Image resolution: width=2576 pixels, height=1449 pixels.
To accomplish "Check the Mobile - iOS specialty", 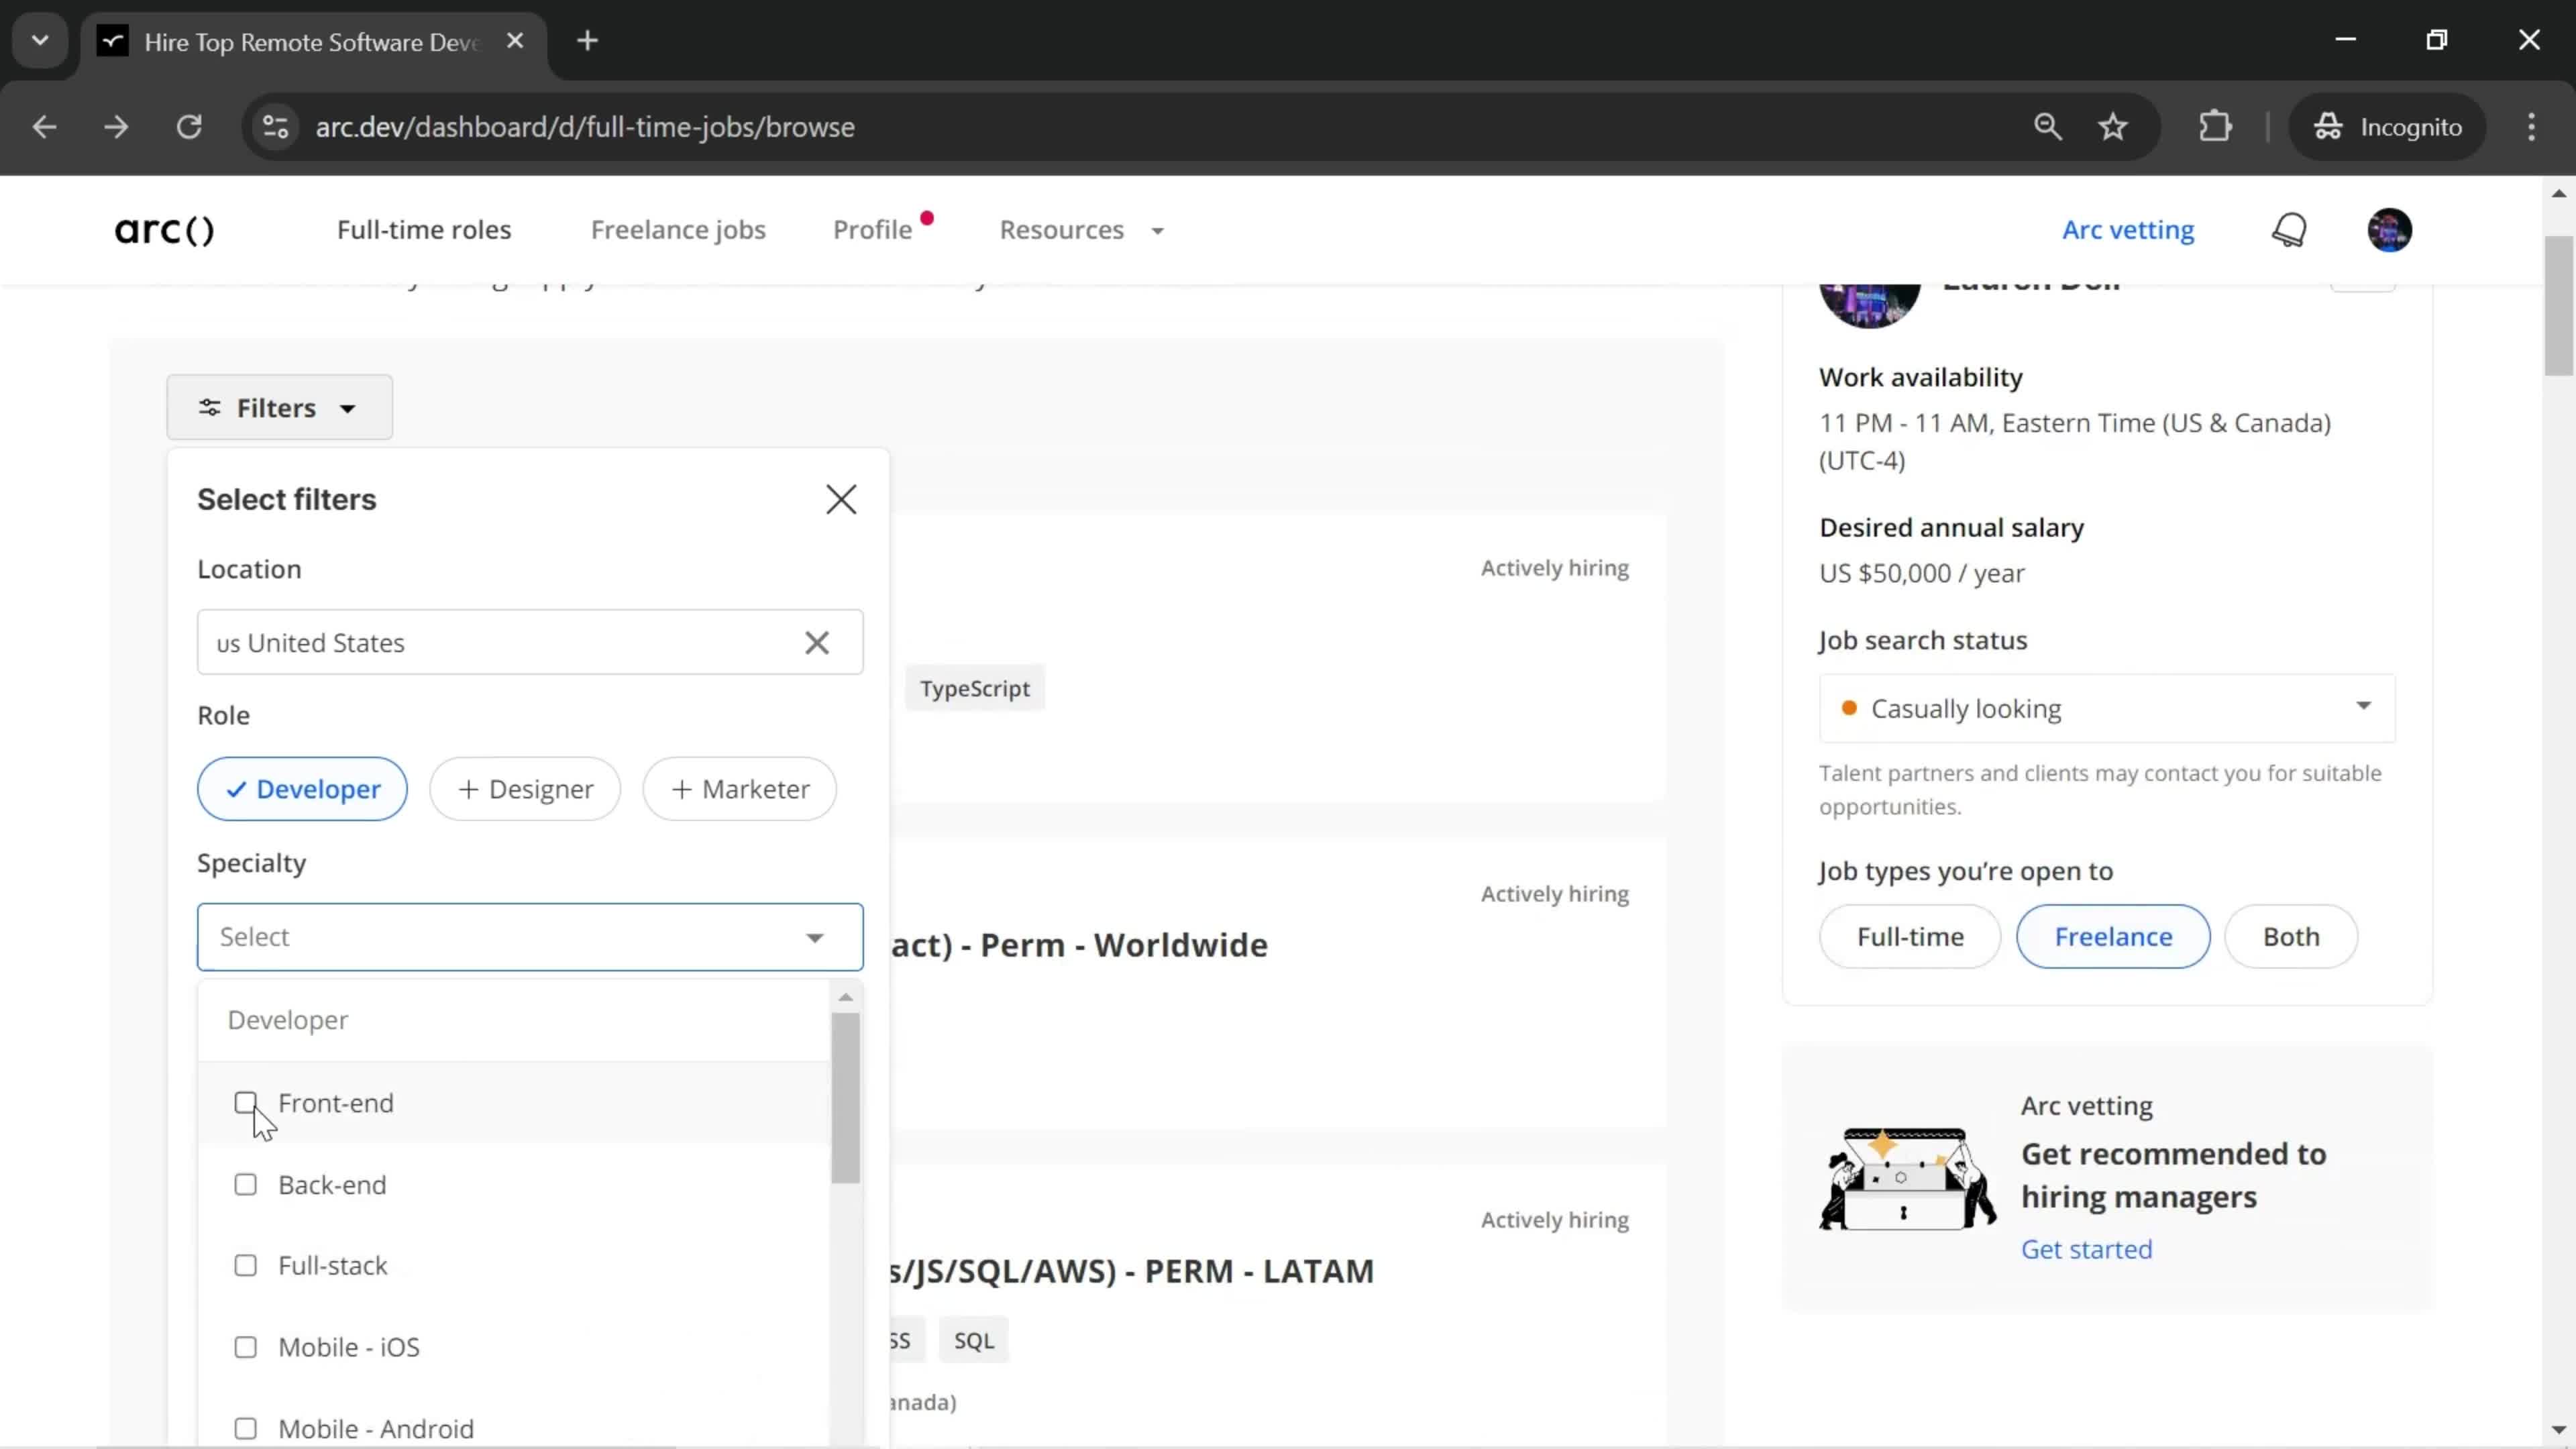I will (245, 1348).
